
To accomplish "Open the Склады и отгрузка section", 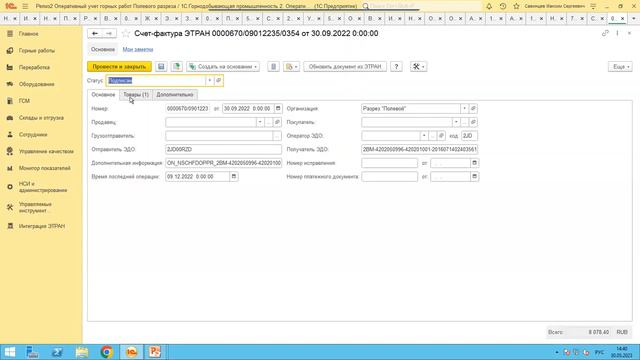I will [x=41, y=118].
